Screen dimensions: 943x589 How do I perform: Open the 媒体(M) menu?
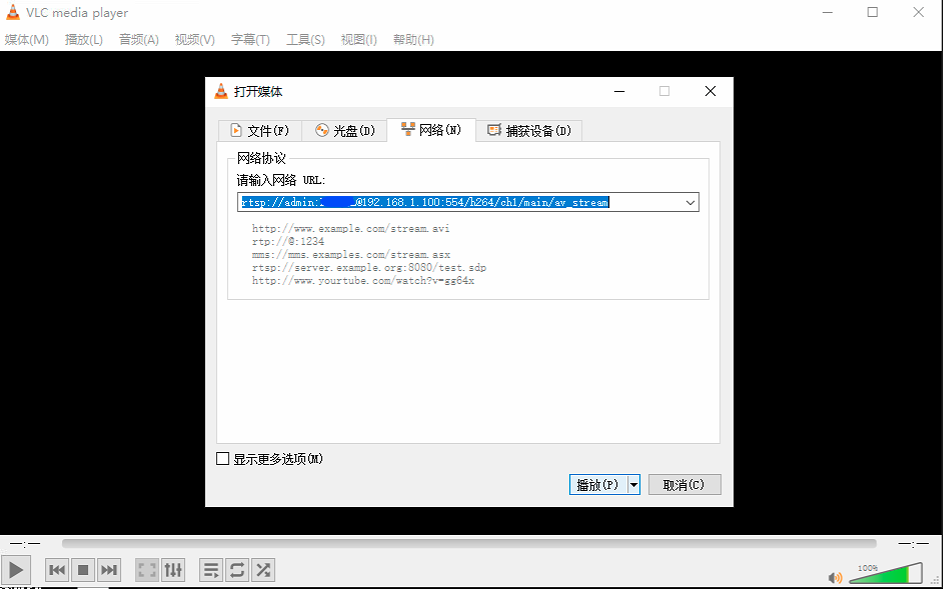26,40
